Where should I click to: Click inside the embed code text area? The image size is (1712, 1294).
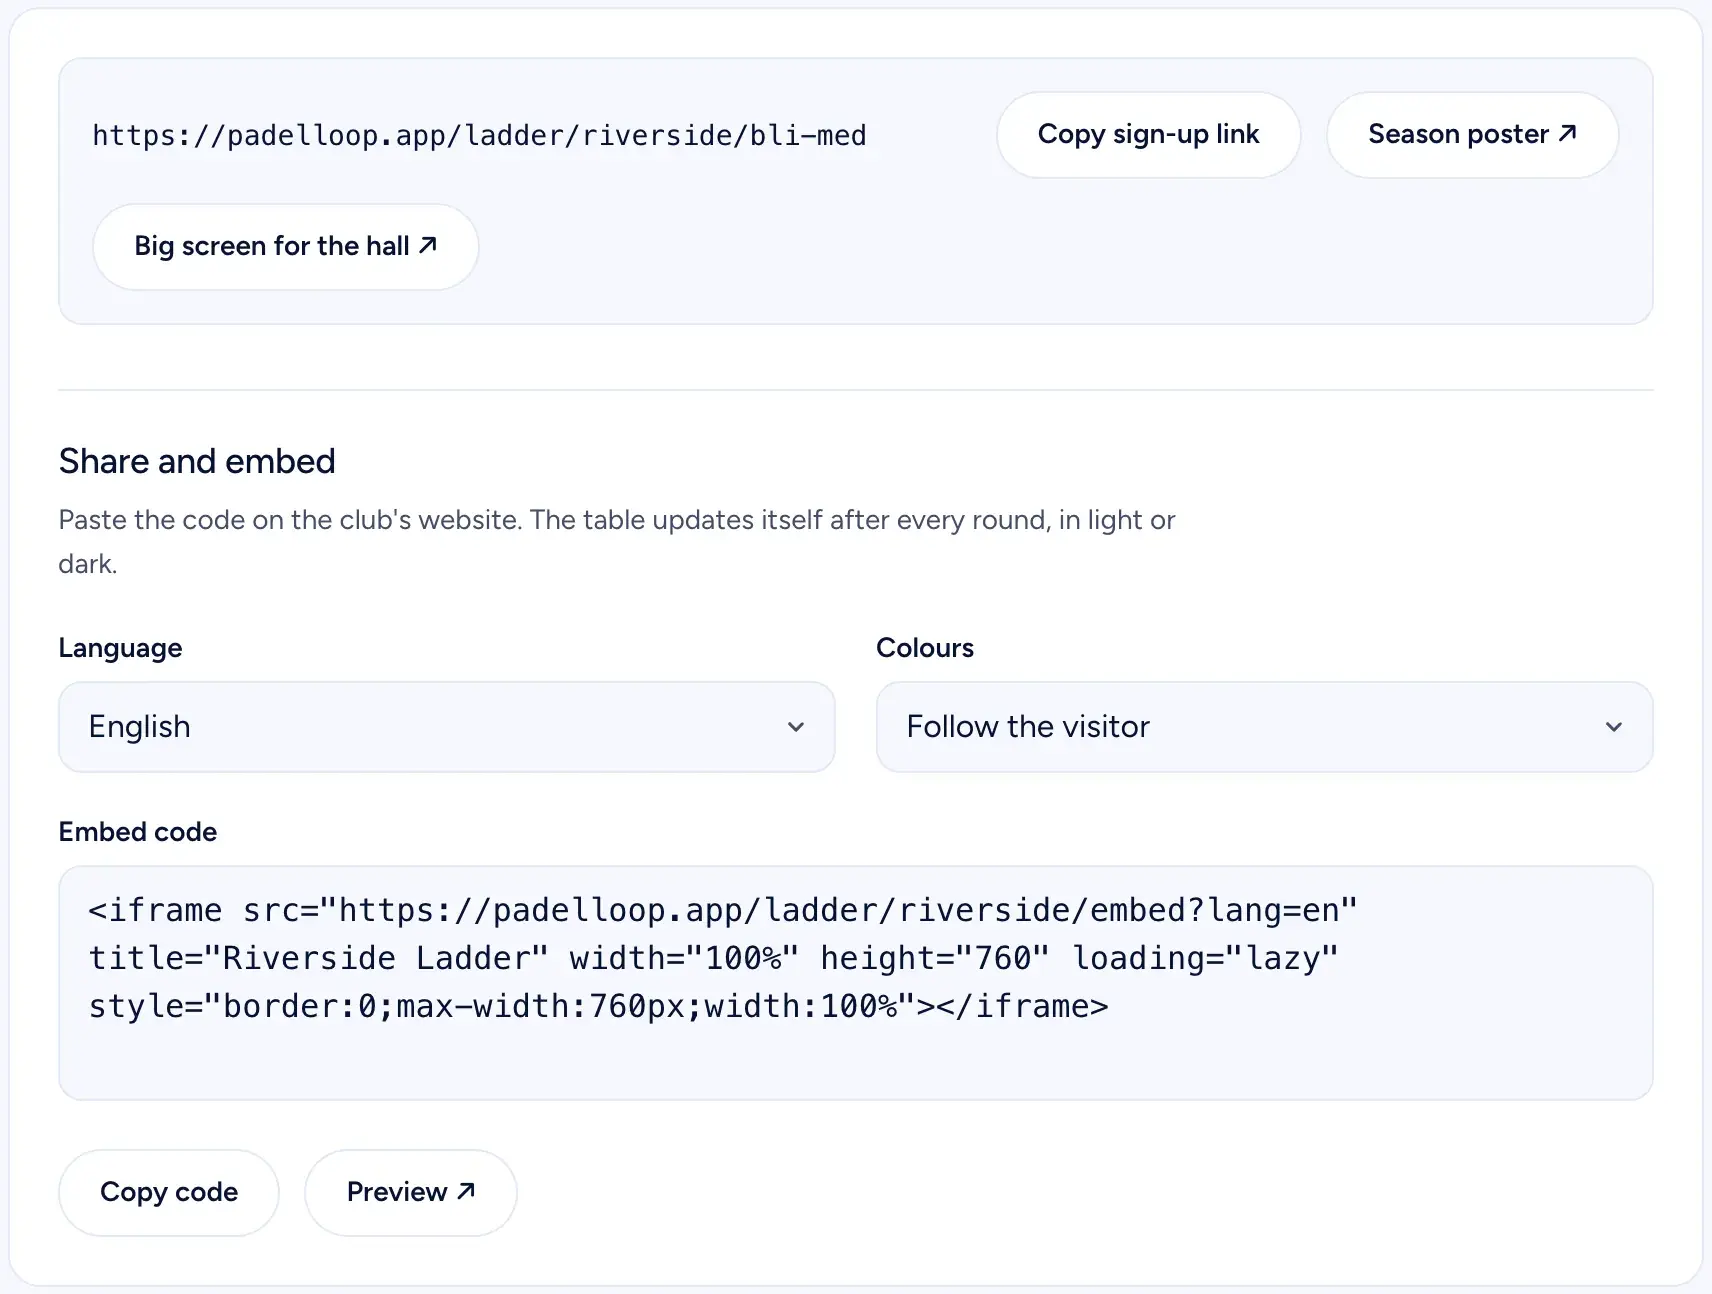pyautogui.click(x=856, y=983)
